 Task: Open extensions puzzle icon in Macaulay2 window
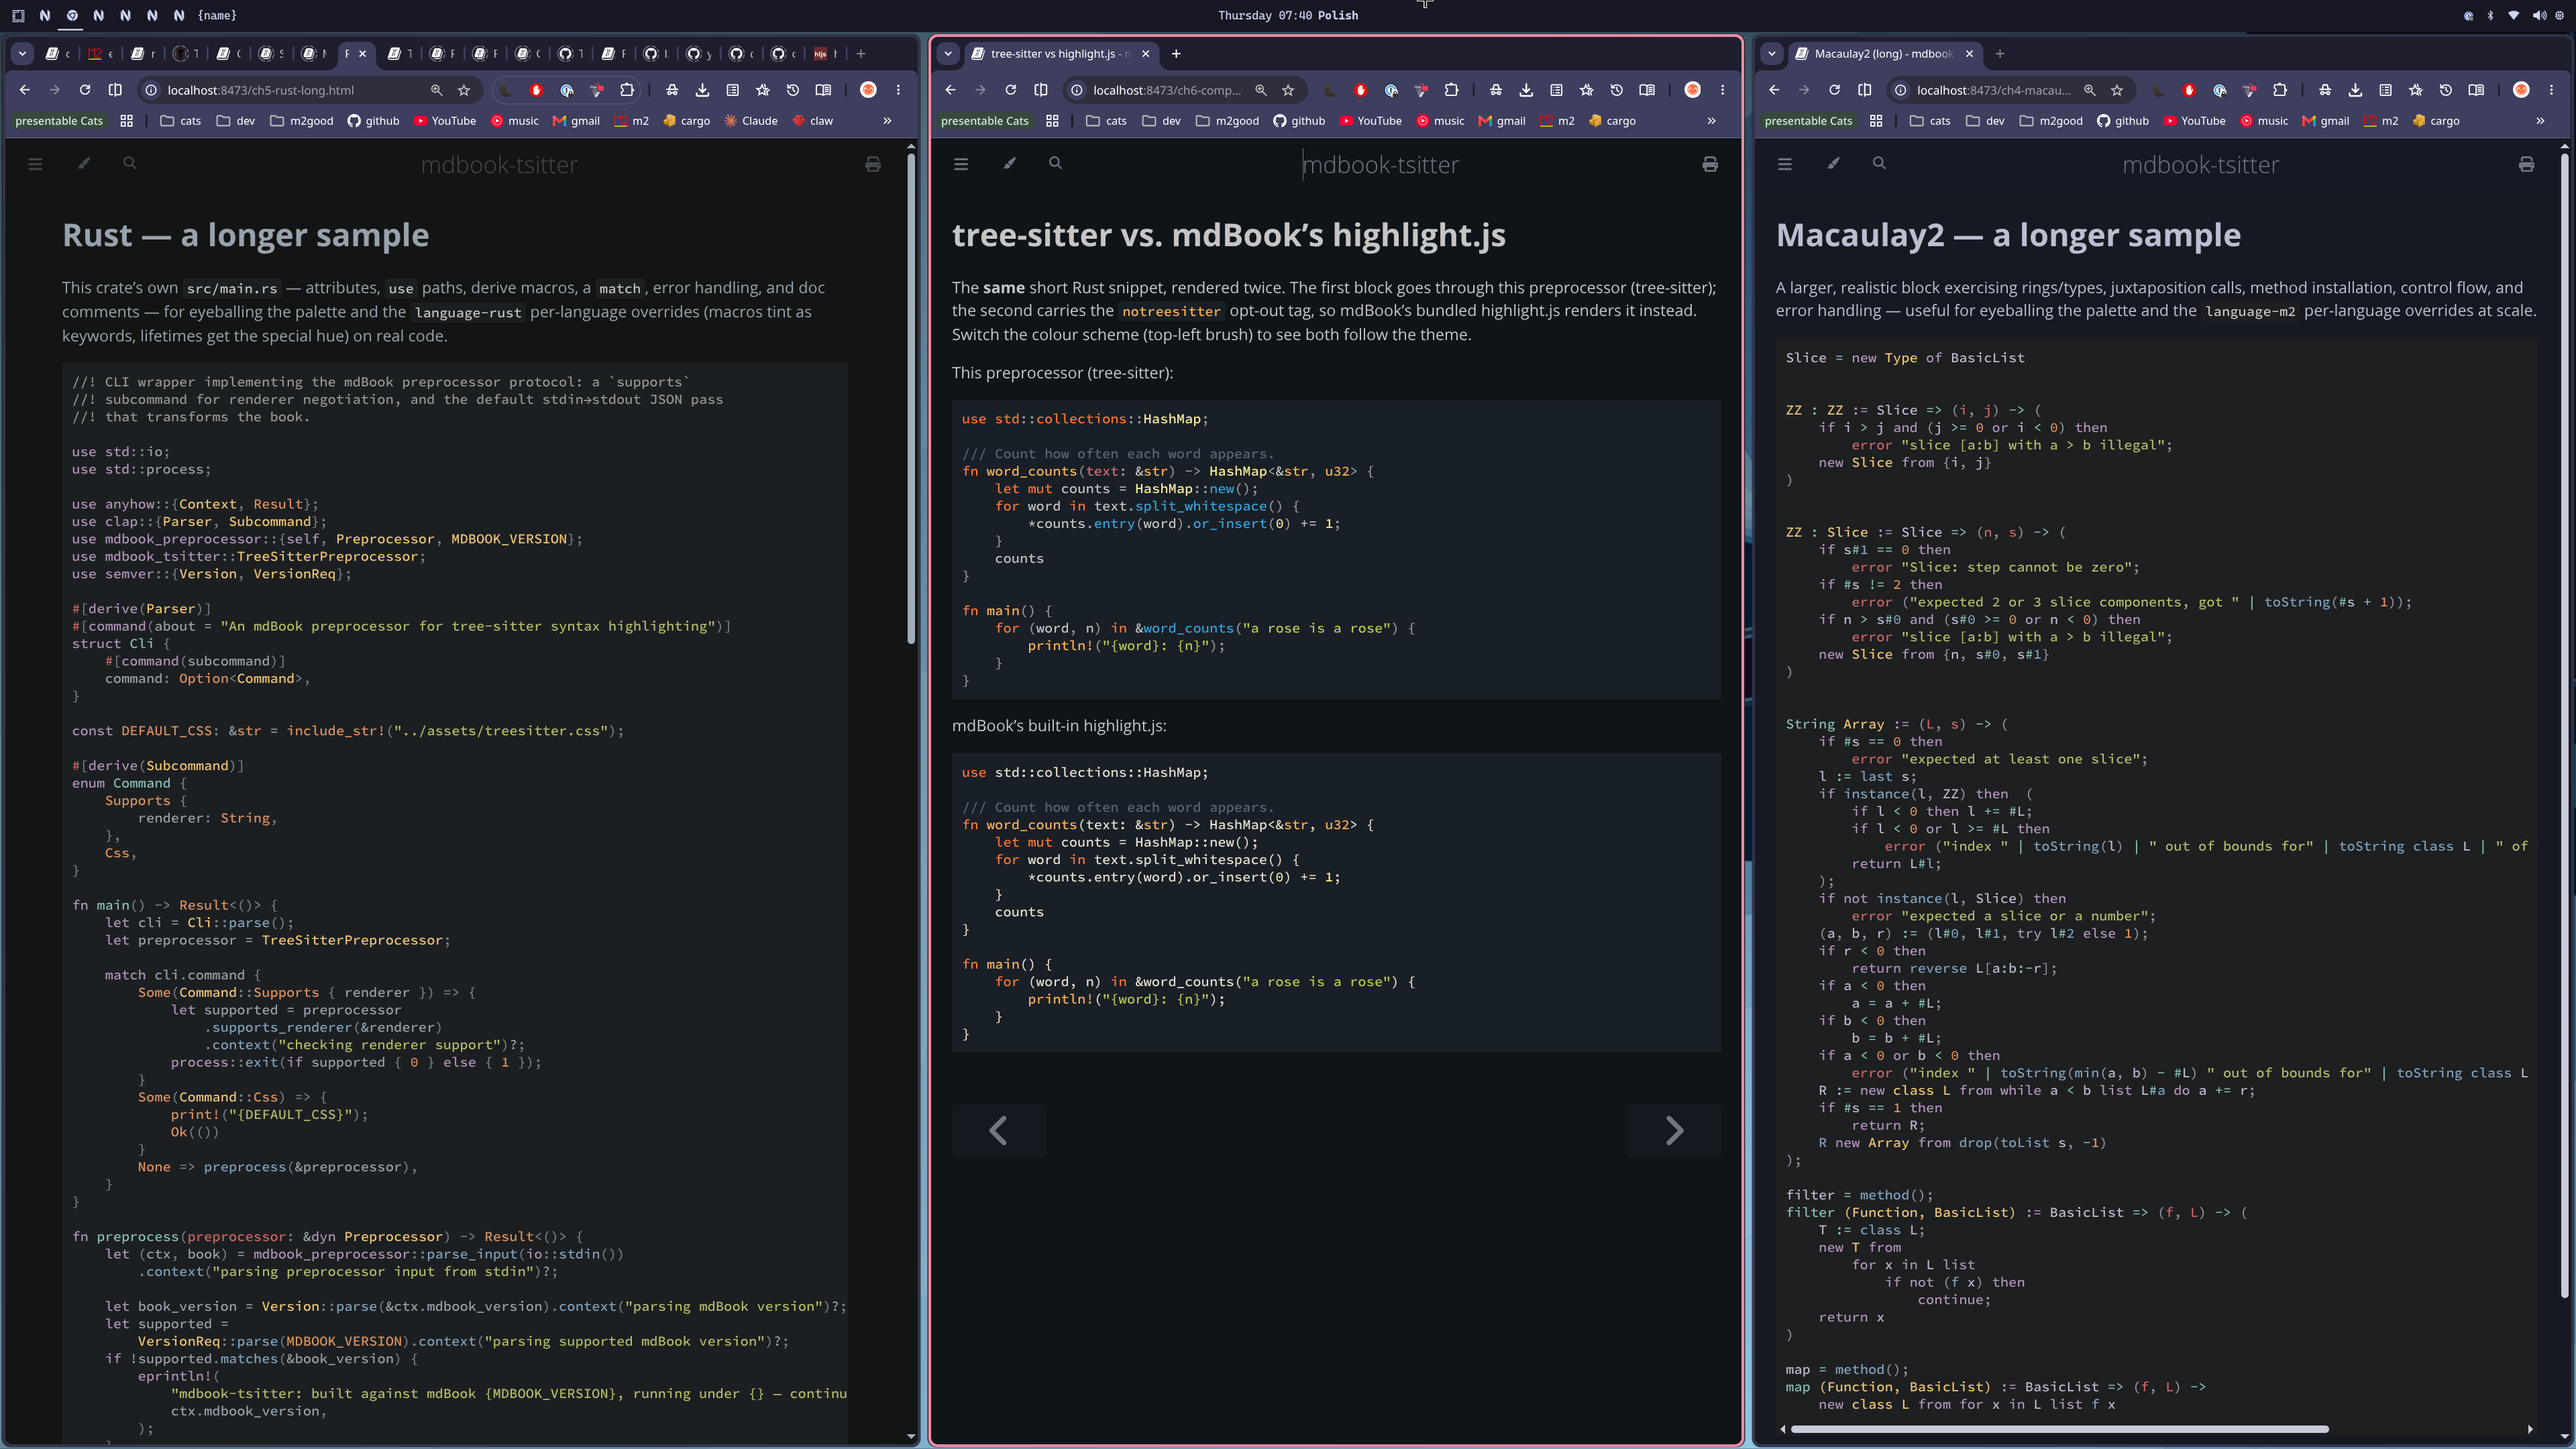point(2280,90)
